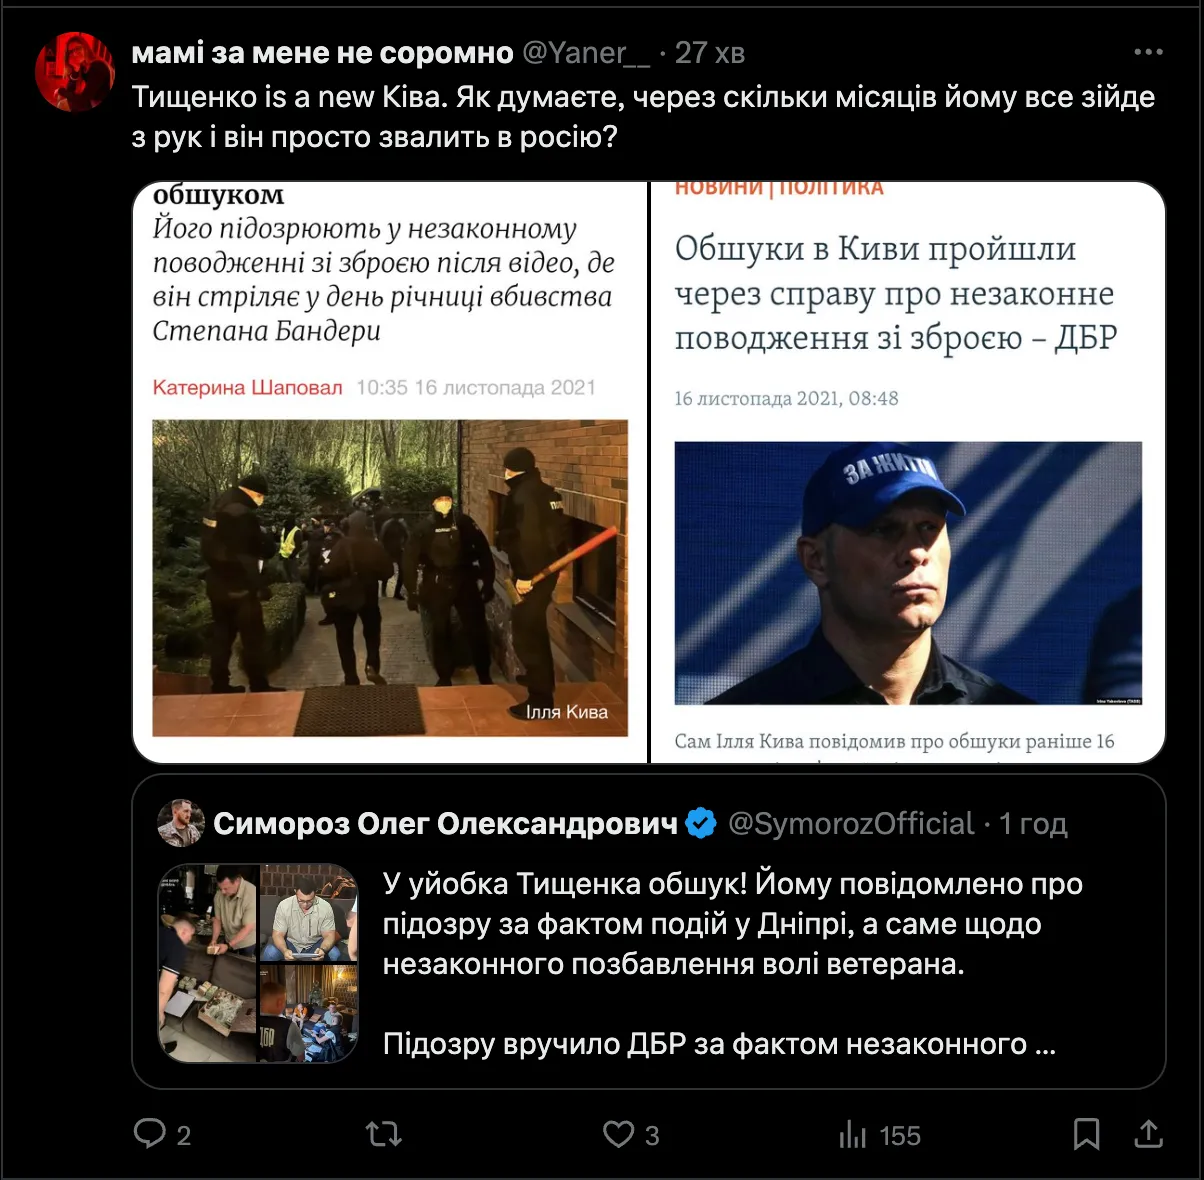View analytics via the bar chart icon
The height and width of the screenshot is (1180, 1204).
coord(853,1134)
